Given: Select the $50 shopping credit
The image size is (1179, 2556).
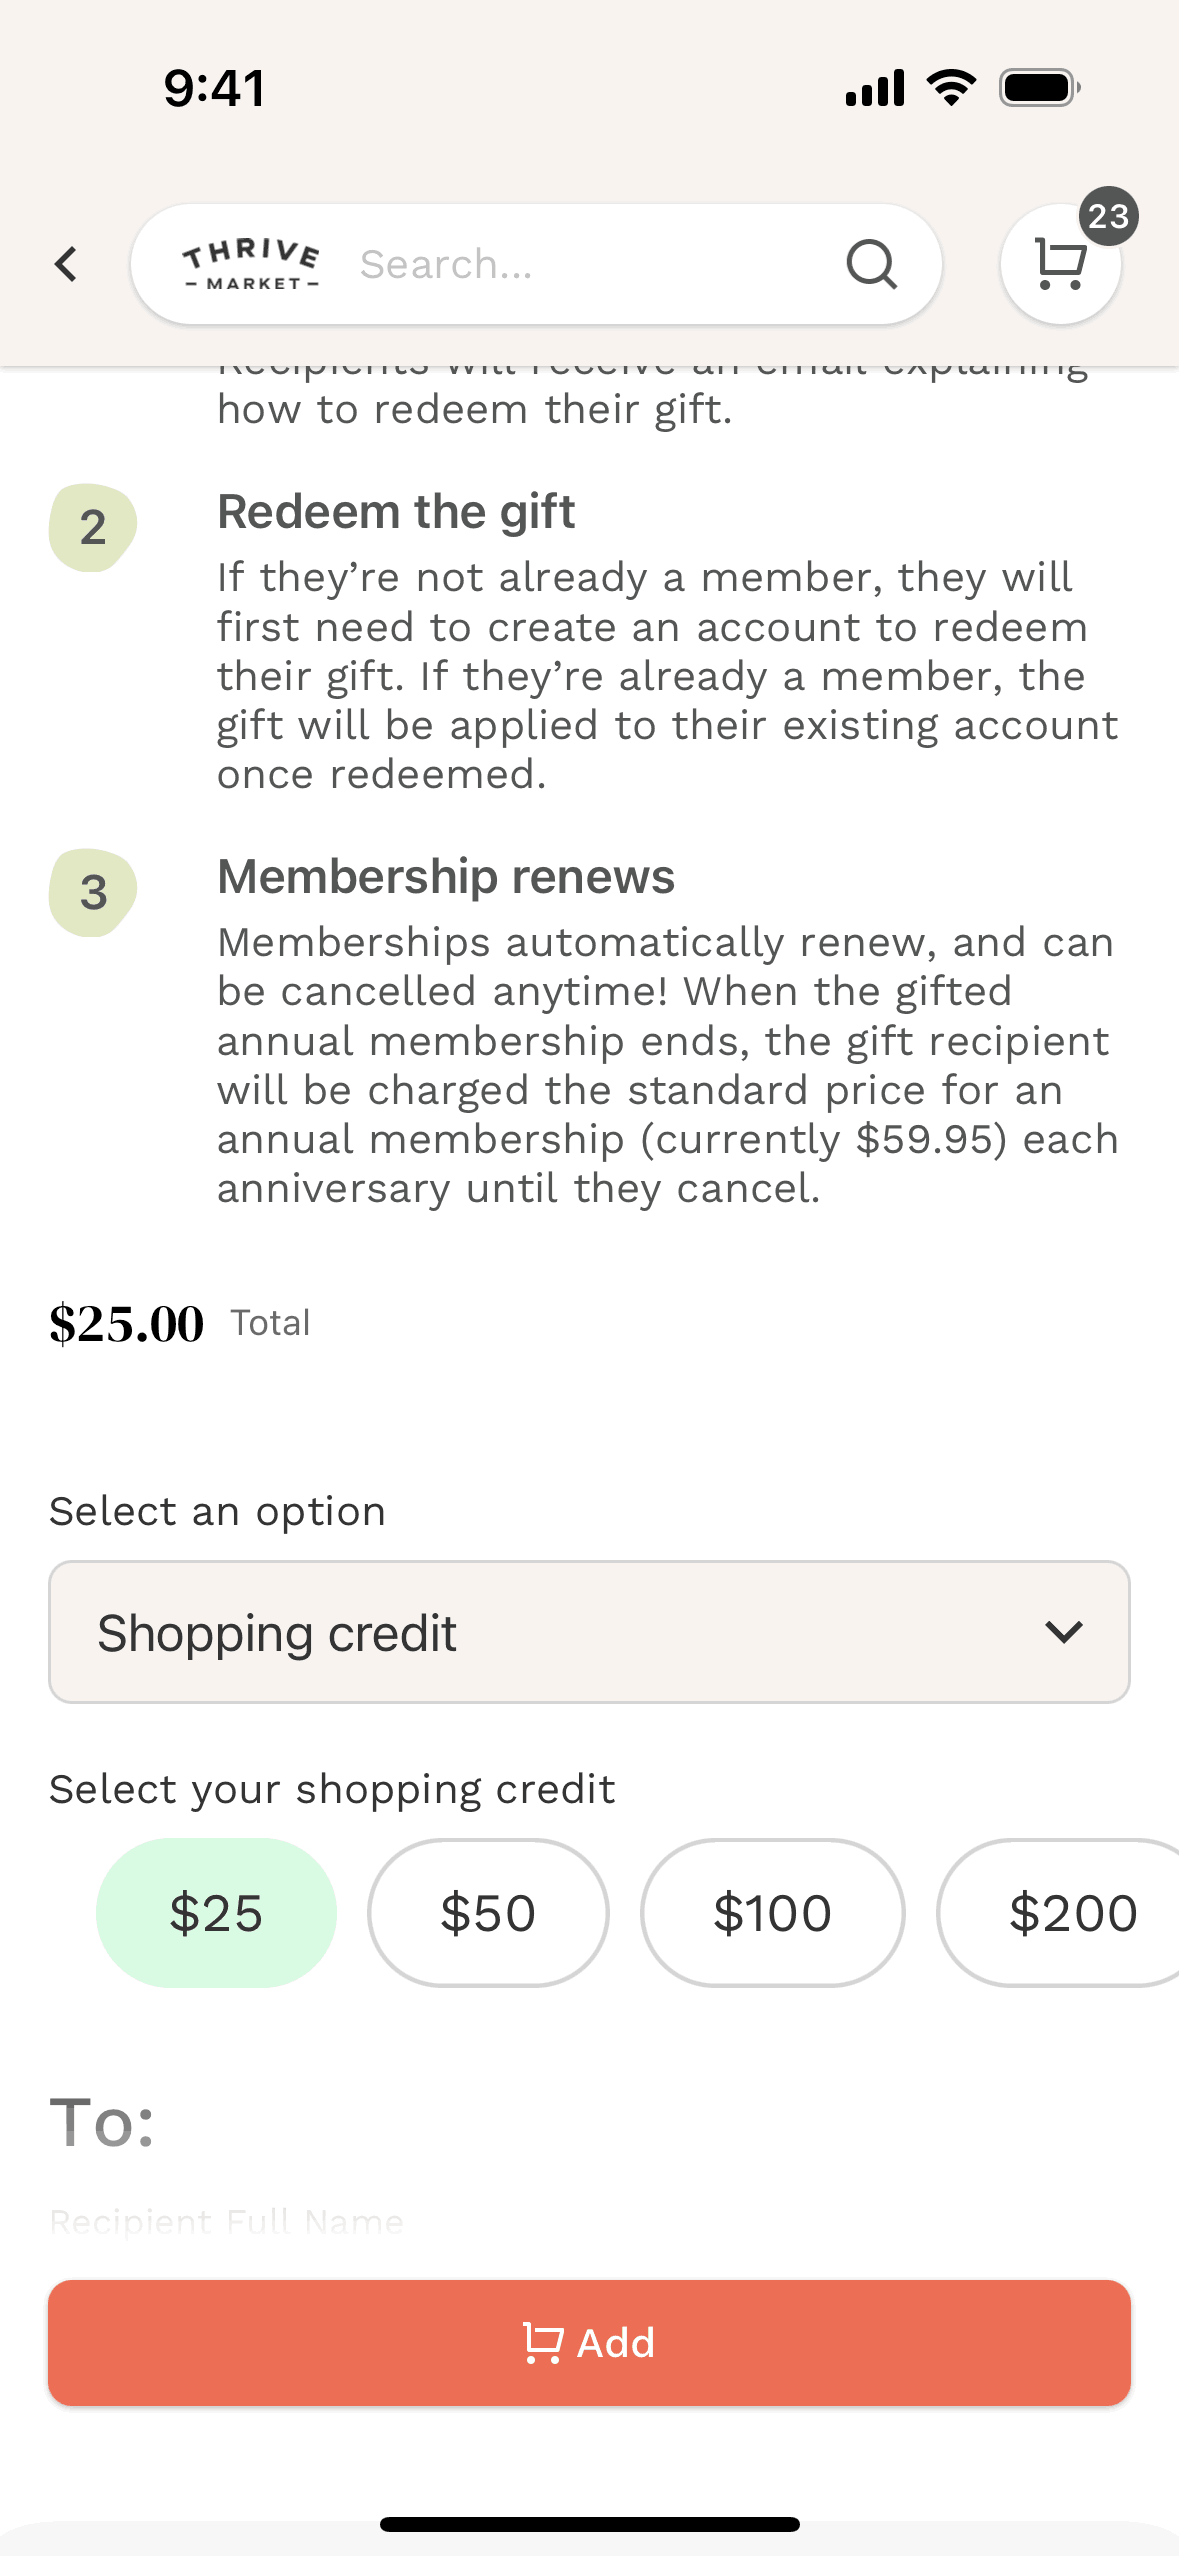Looking at the screenshot, I should point(488,1913).
